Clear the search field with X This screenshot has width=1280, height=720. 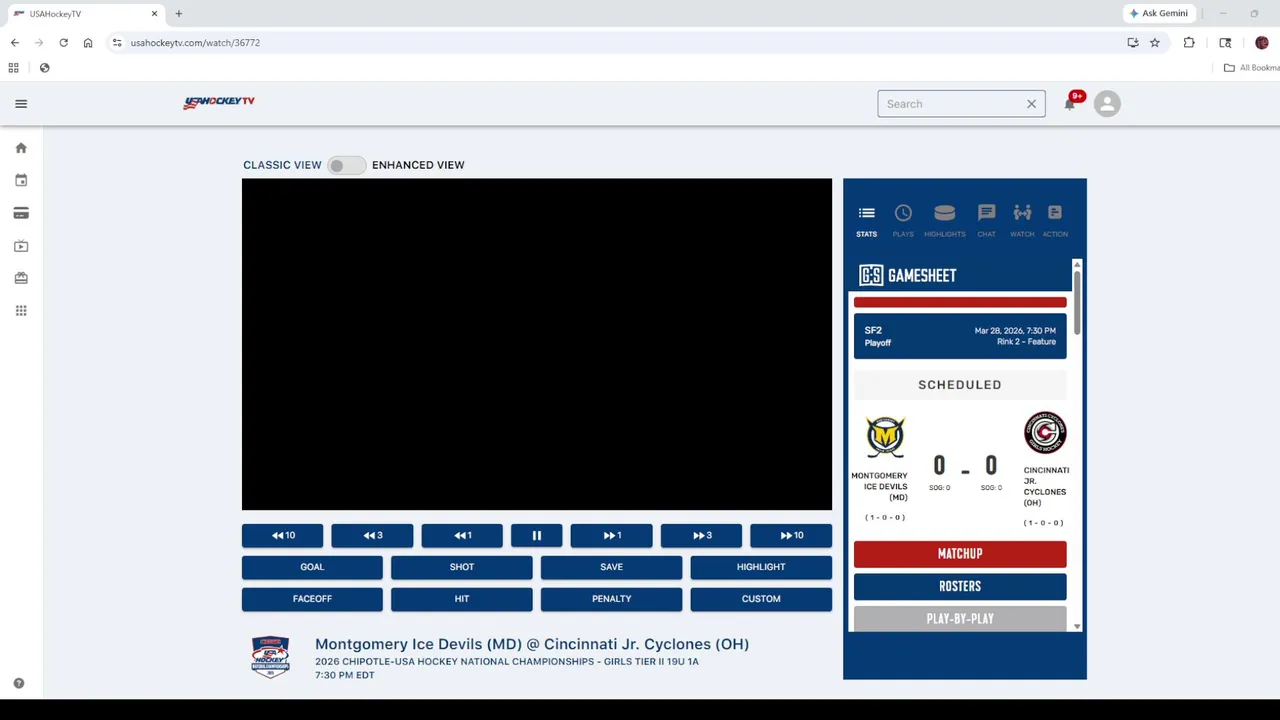pyautogui.click(x=1031, y=104)
